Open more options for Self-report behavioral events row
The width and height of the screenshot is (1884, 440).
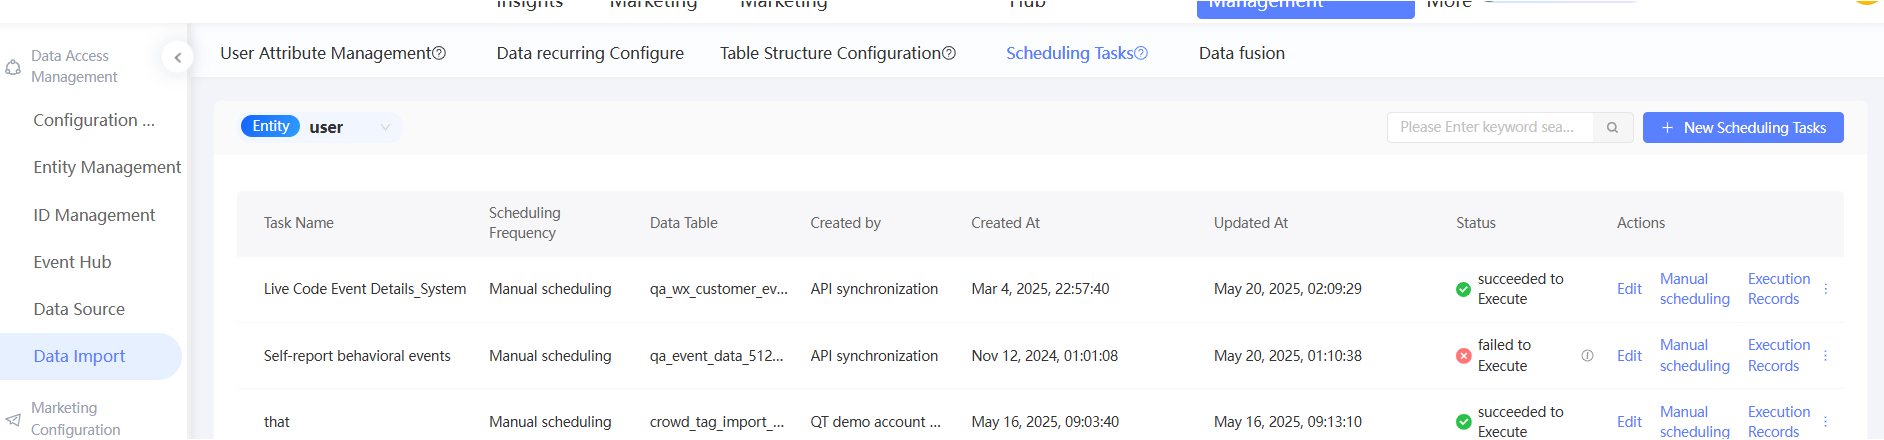pos(1826,356)
